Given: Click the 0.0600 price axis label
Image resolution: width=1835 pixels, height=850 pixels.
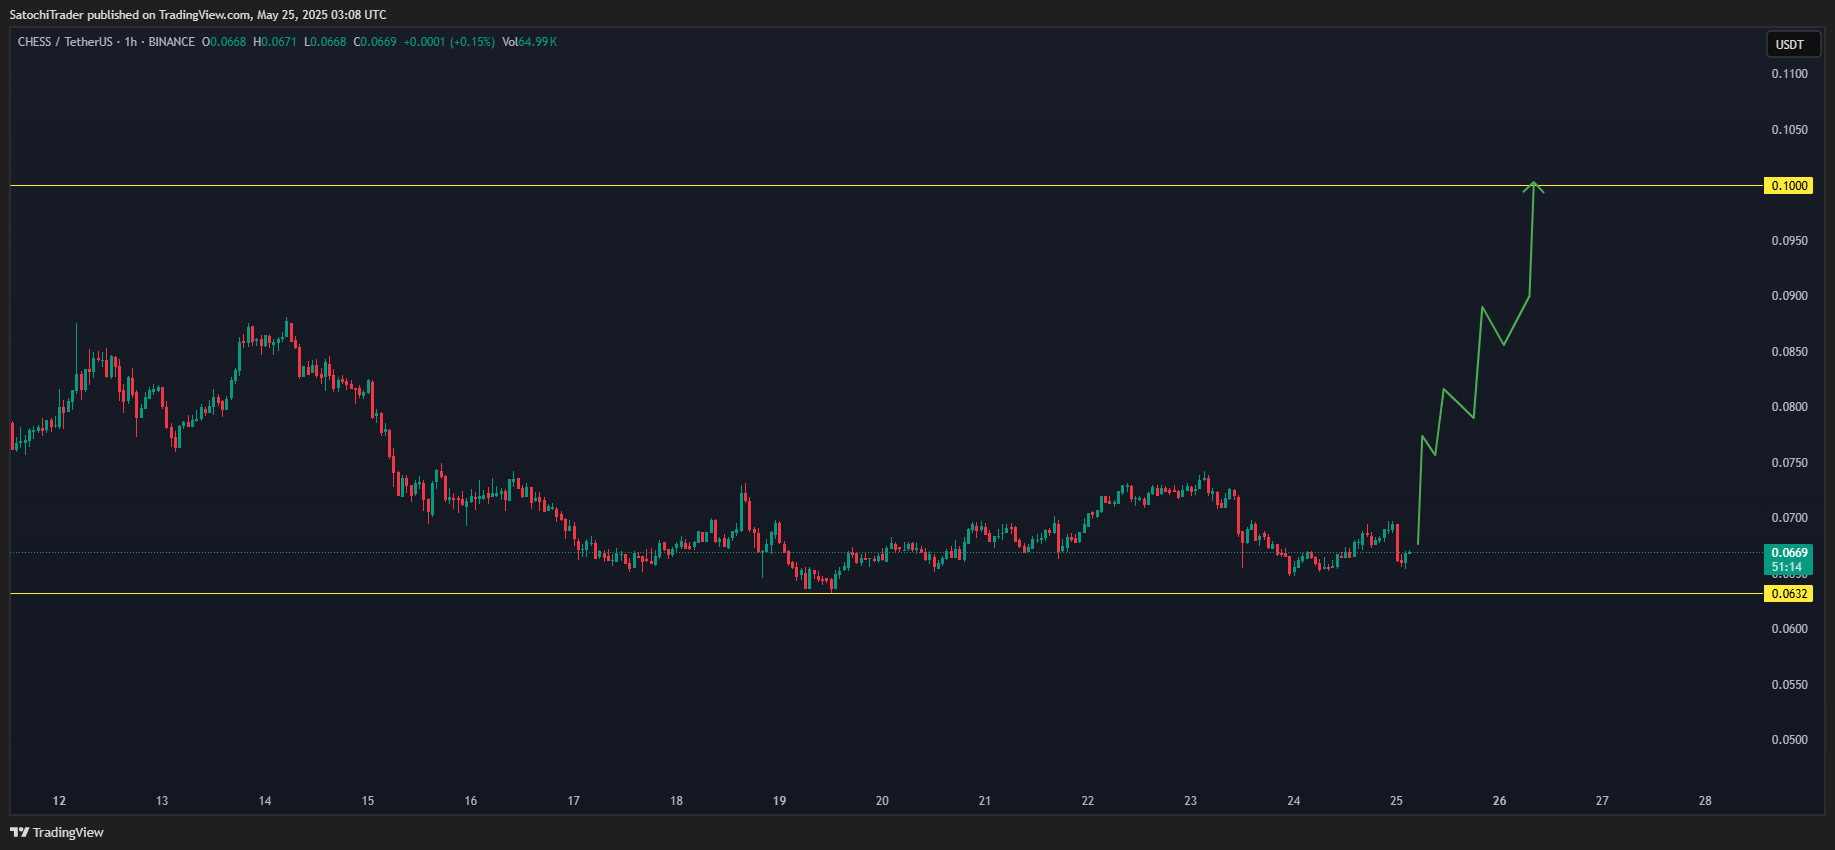Looking at the screenshot, I should (1789, 629).
